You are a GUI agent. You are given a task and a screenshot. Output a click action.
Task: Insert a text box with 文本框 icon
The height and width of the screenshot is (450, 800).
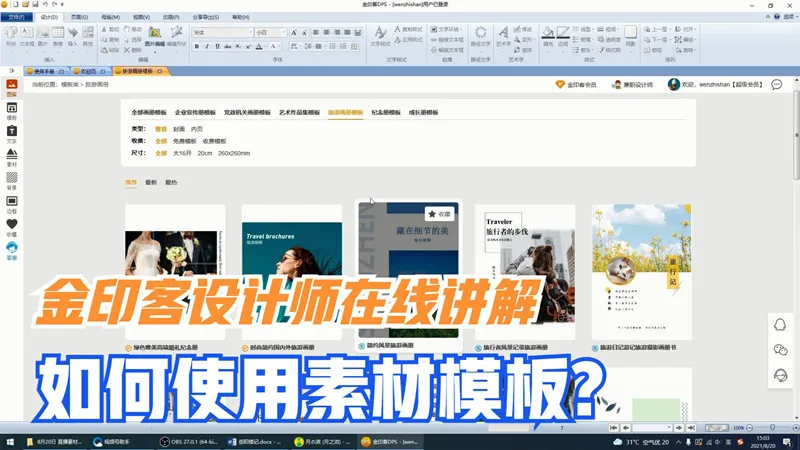click(x=27, y=36)
